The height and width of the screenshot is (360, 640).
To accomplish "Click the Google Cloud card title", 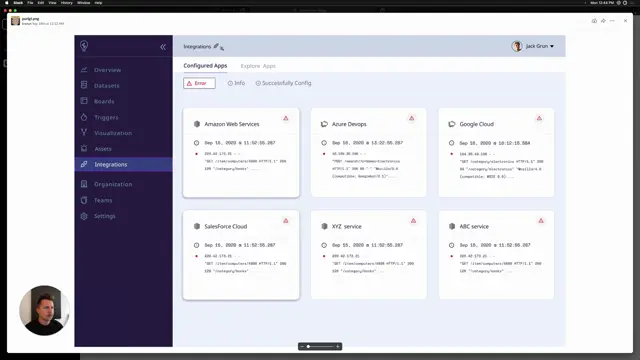I will coord(477,124).
